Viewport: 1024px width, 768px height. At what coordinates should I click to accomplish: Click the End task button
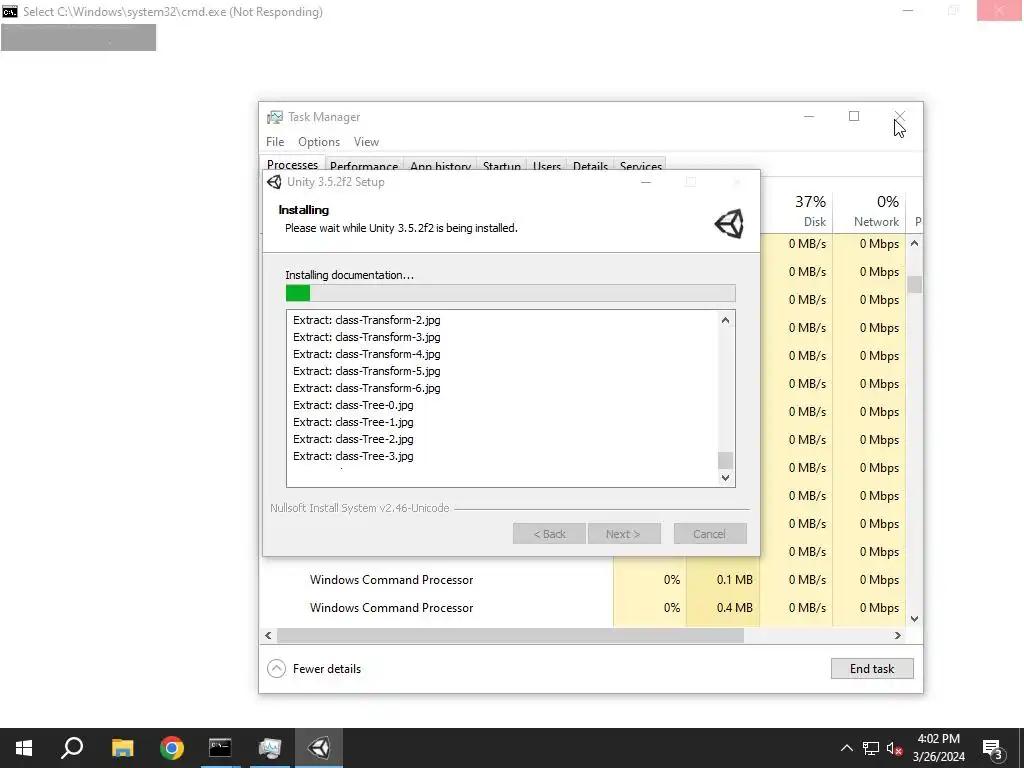click(x=872, y=669)
